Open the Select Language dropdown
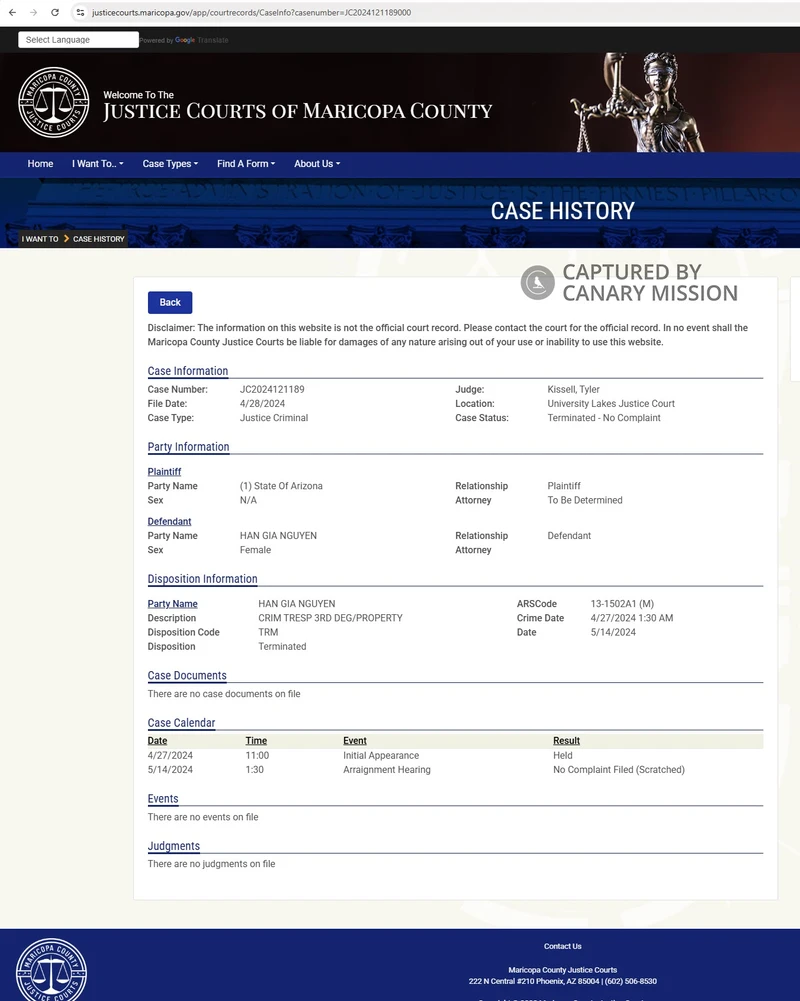800x1001 pixels. [79, 40]
